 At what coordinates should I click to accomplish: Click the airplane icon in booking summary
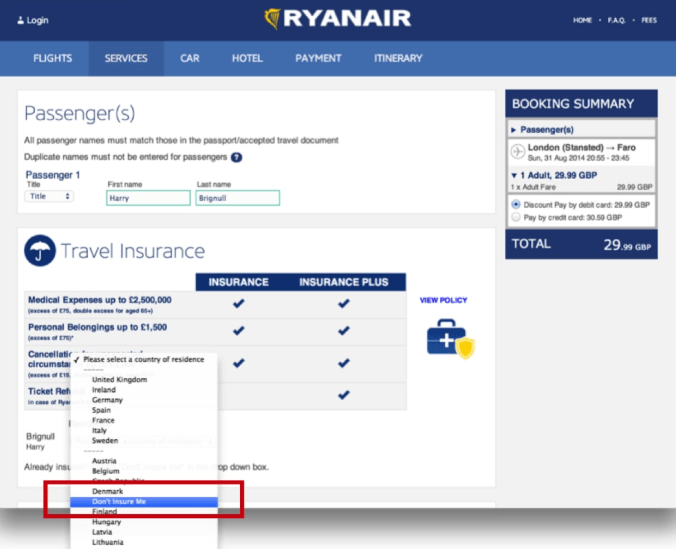pos(517,151)
